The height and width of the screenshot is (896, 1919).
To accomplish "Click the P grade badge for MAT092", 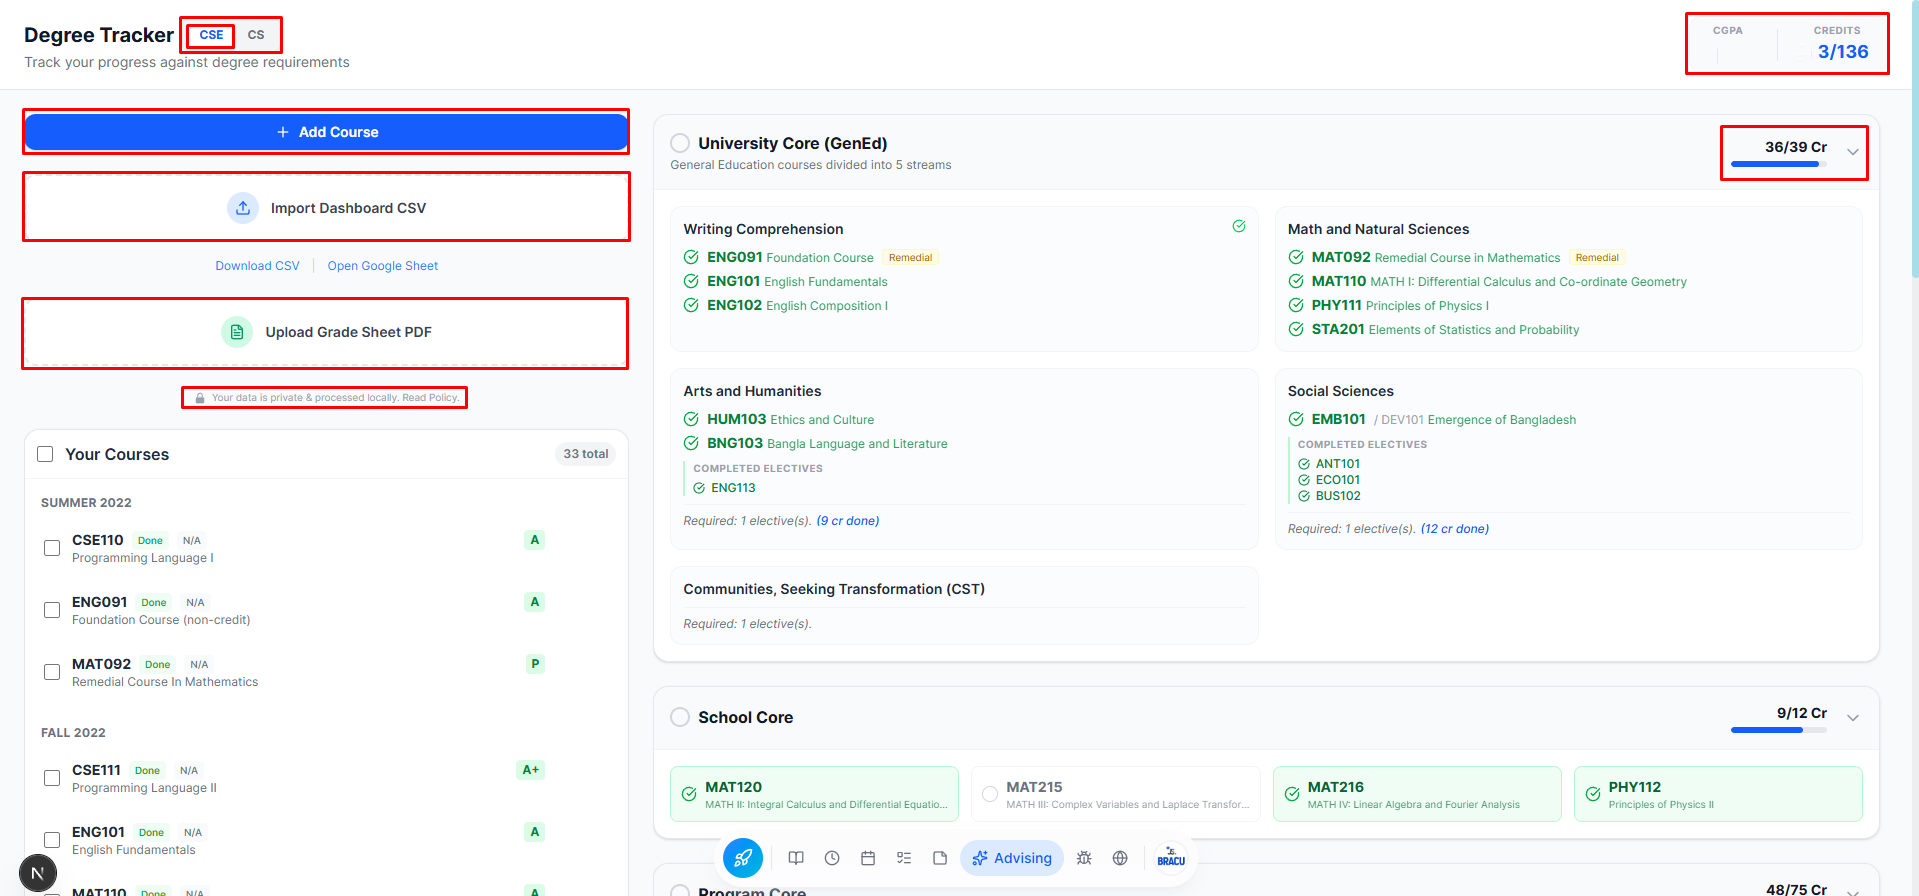I will click(535, 664).
